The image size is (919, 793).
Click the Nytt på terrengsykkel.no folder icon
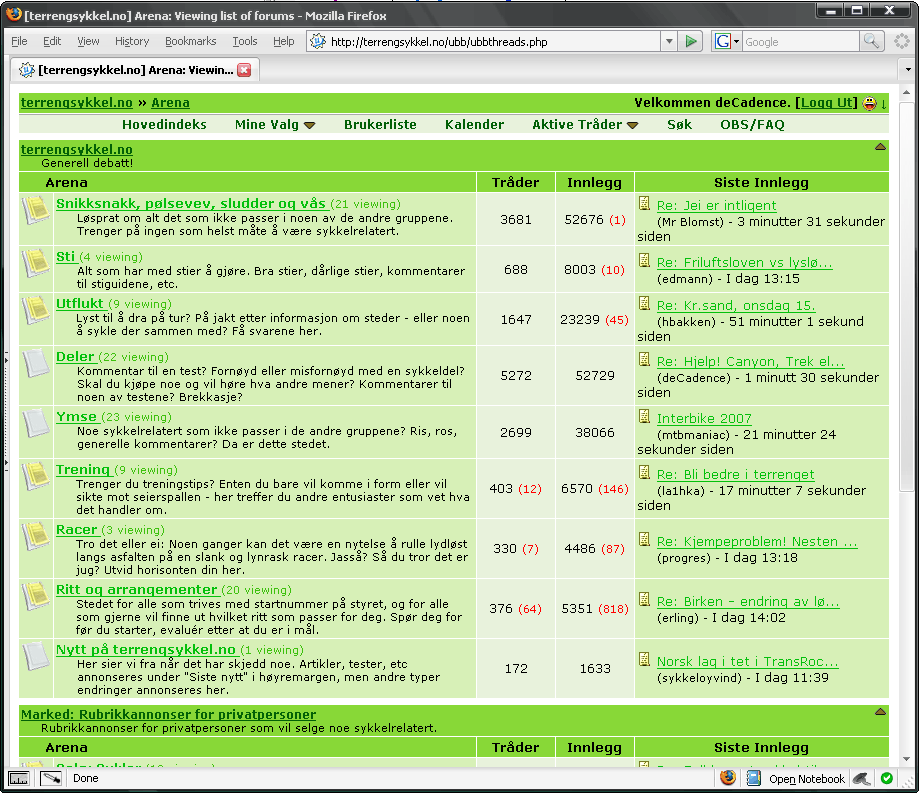click(x=36, y=656)
